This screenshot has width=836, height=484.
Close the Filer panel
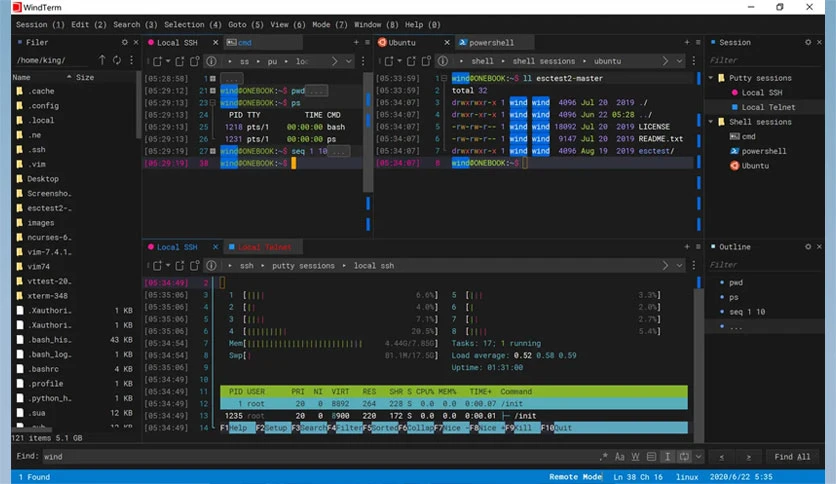pyautogui.click(x=135, y=42)
